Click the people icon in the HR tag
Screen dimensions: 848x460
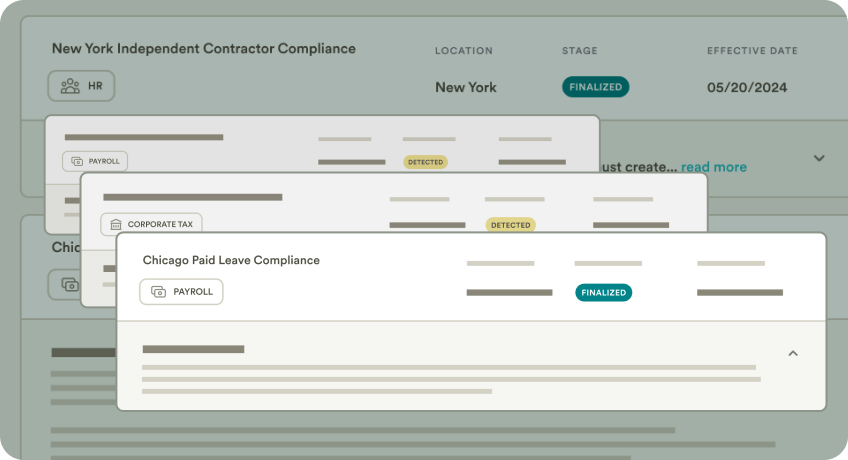click(x=70, y=86)
